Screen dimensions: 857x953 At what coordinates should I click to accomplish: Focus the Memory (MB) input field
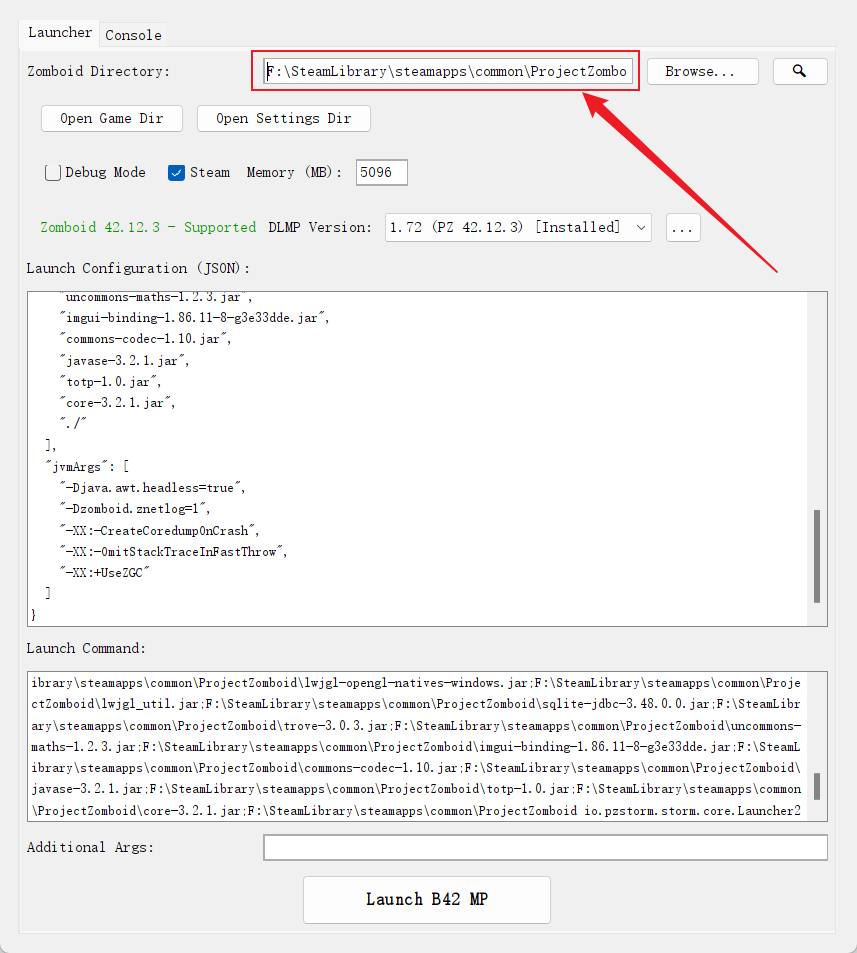pos(381,173)
